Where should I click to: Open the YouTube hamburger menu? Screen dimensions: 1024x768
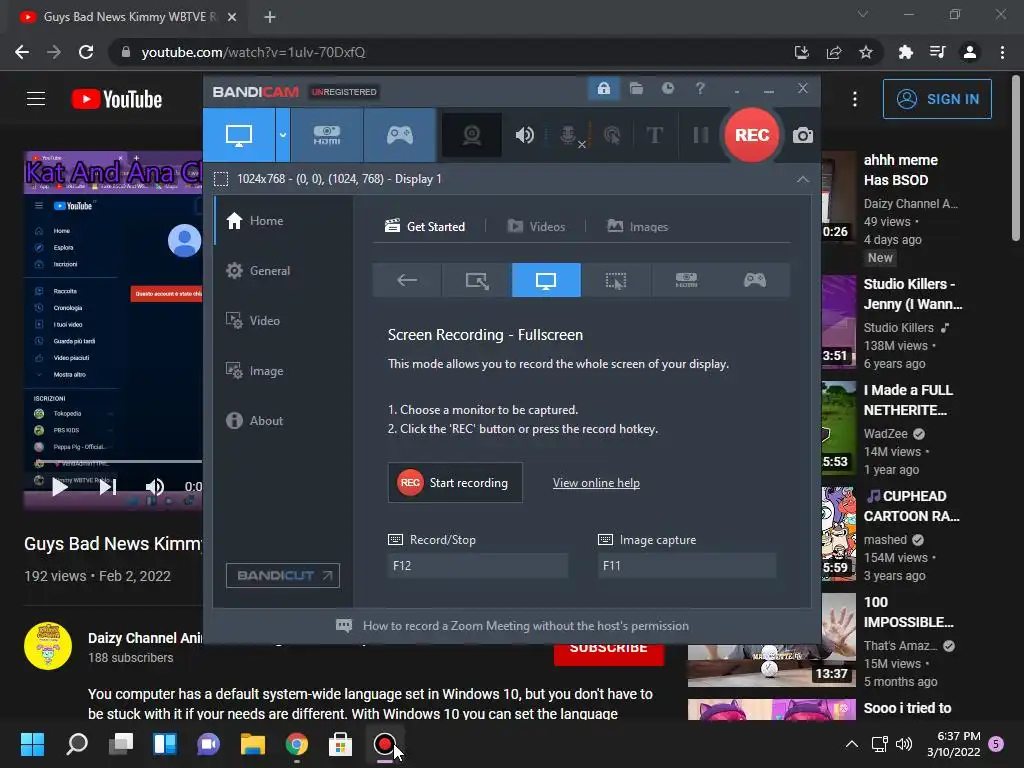(36, 99)
